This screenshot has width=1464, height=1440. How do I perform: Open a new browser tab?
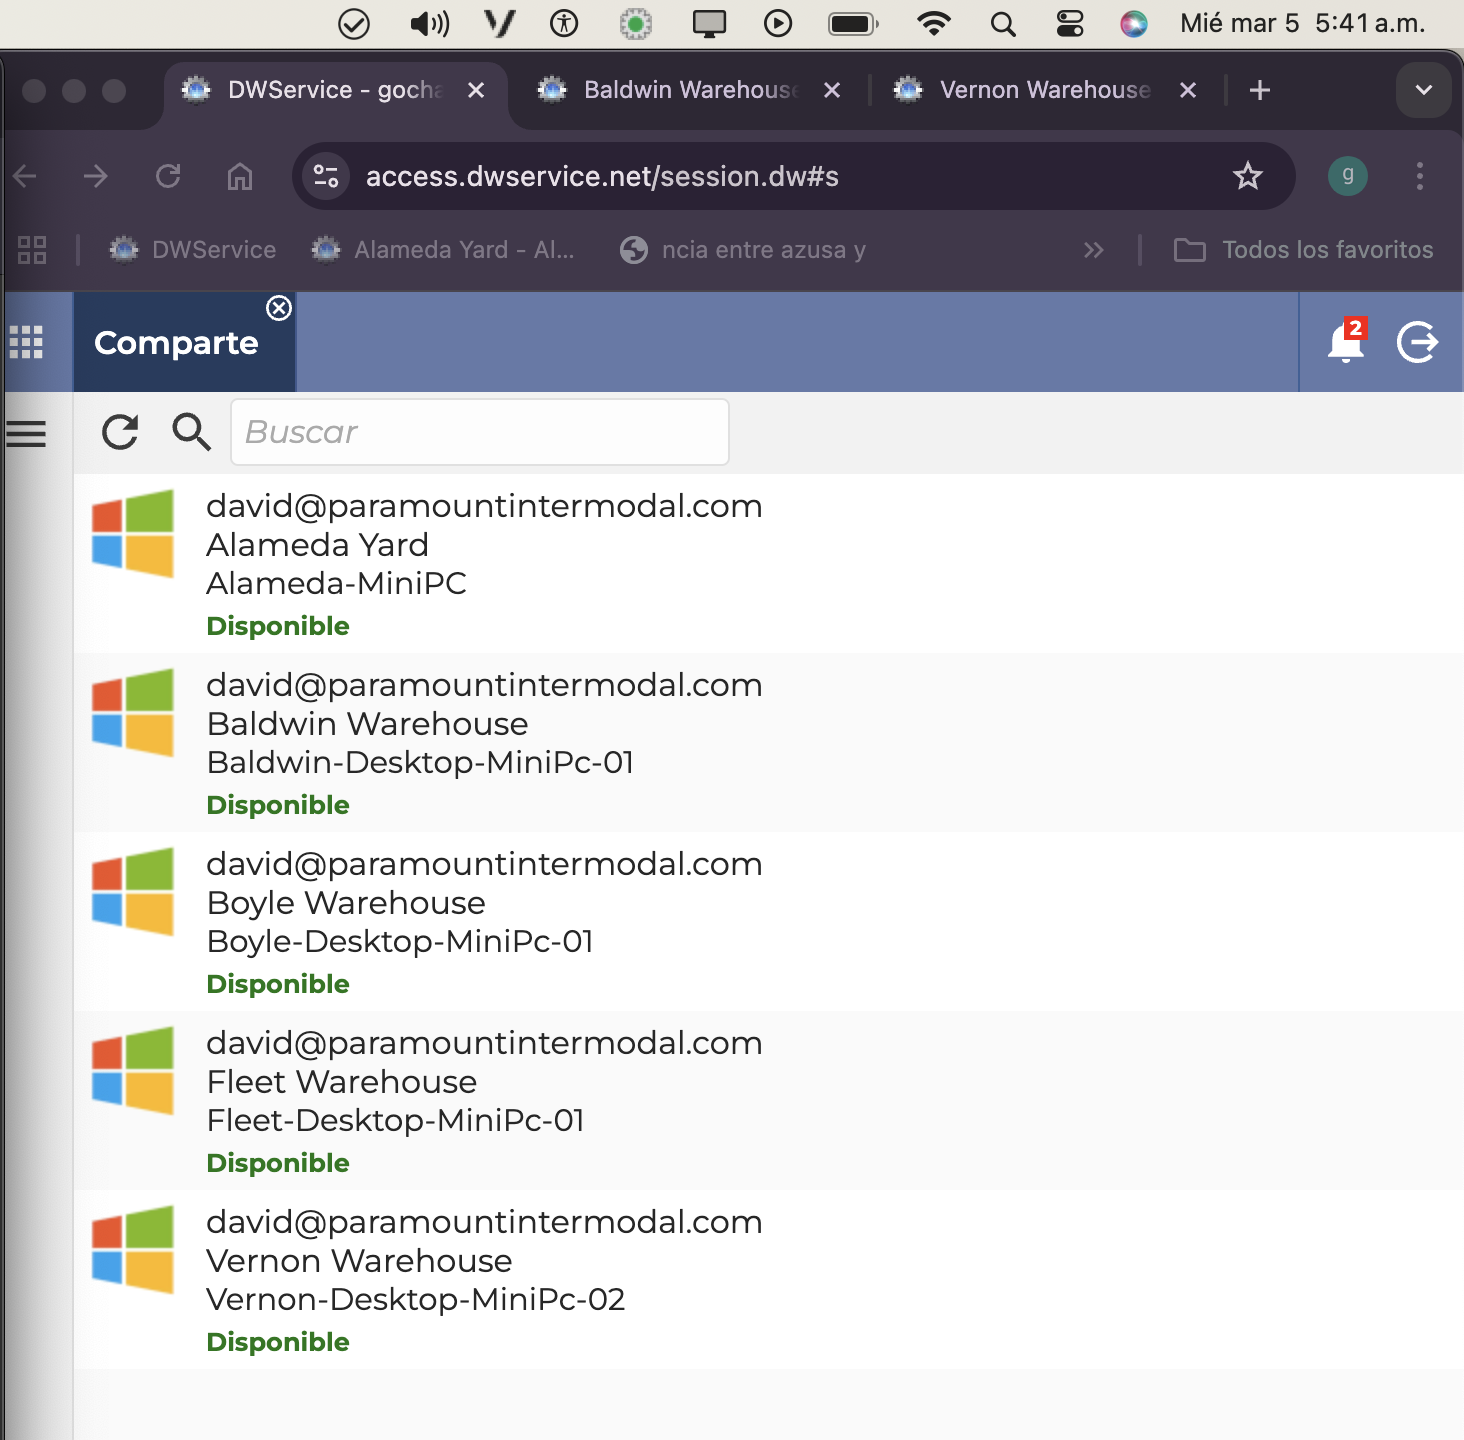(1260, 90)
